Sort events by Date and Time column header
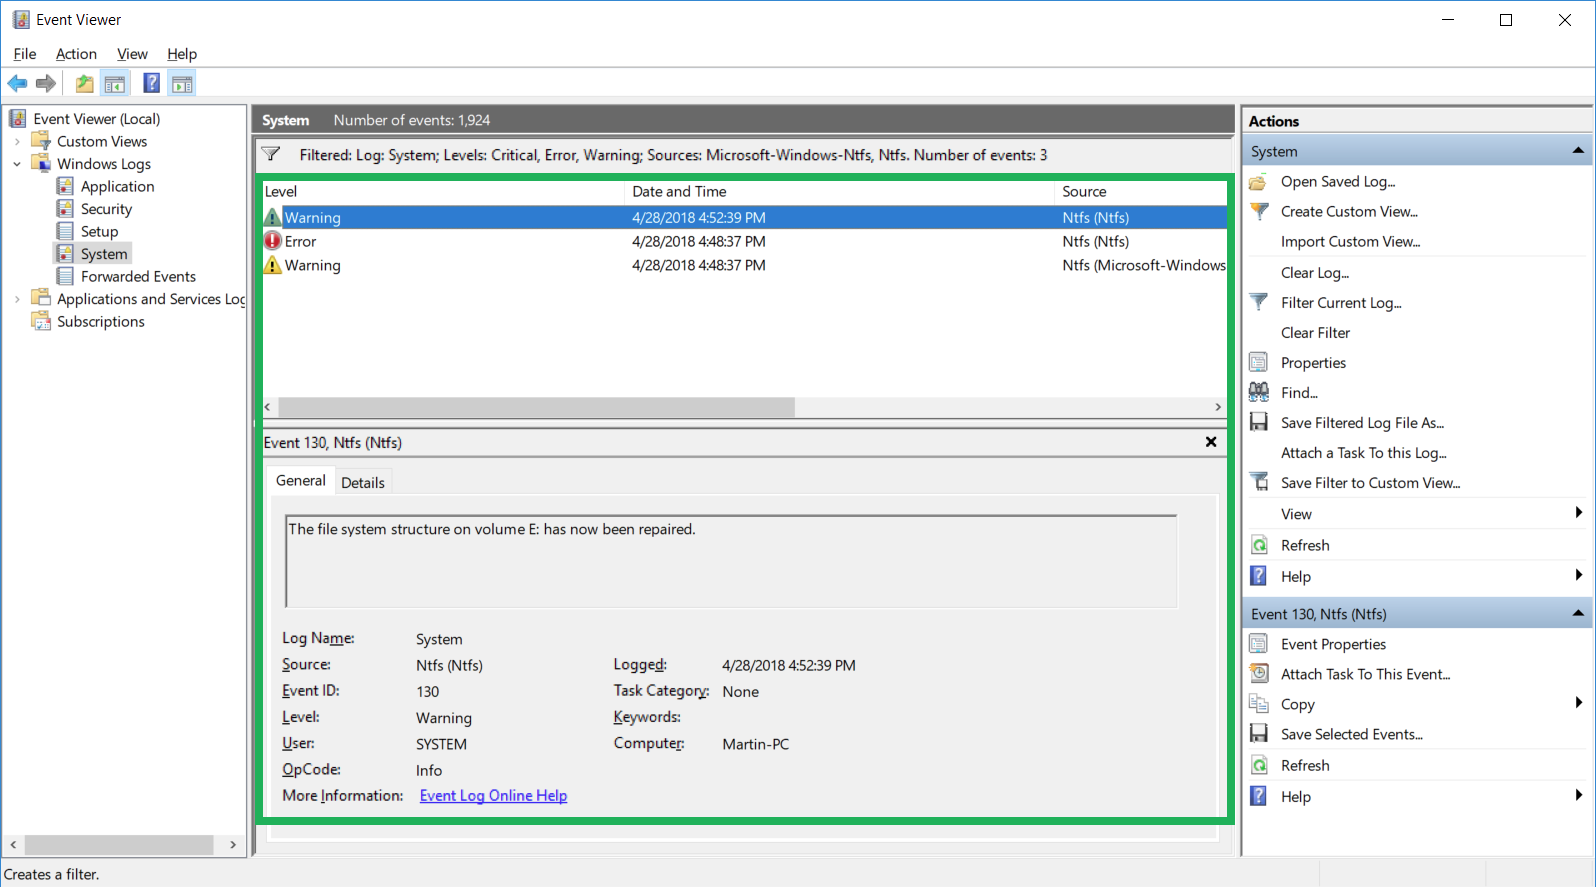1596x887 pixels. pyautogui.click(x=839, y=191)
